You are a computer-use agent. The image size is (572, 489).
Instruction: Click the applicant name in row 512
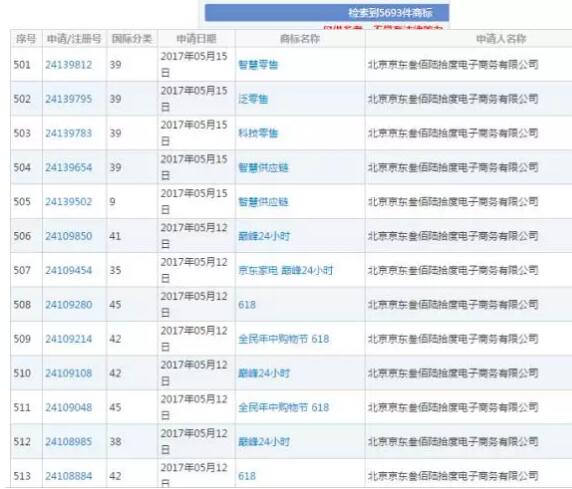(x=453, y=442)
